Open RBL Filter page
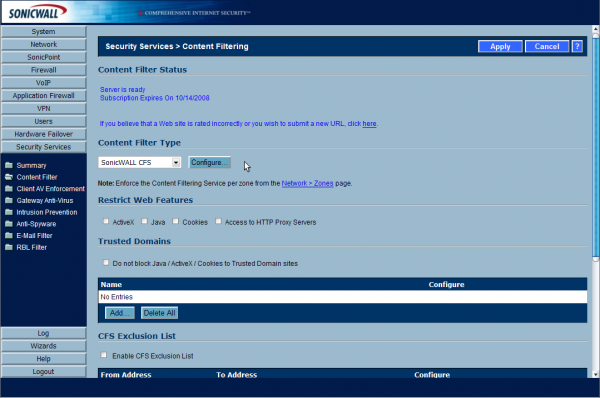 coord(32,247)
